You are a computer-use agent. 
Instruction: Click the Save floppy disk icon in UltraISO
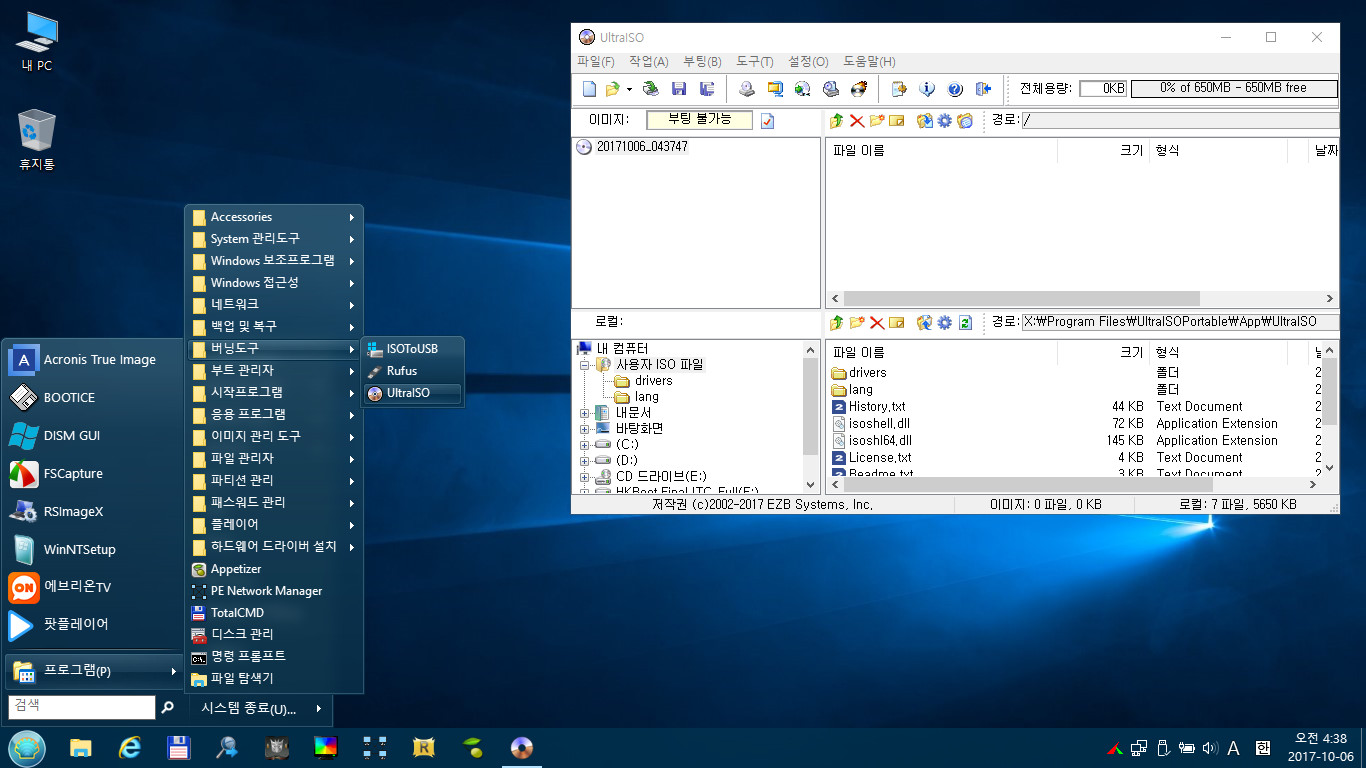(x=679, y=88)
